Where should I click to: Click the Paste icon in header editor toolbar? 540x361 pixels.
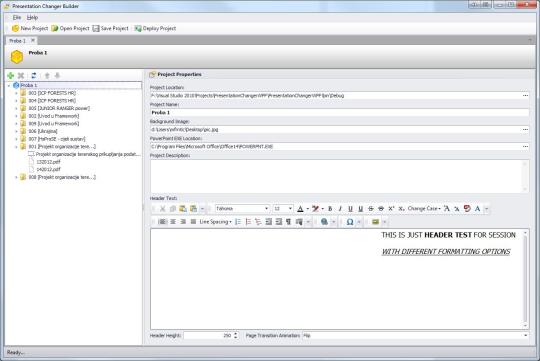point(183,209)
